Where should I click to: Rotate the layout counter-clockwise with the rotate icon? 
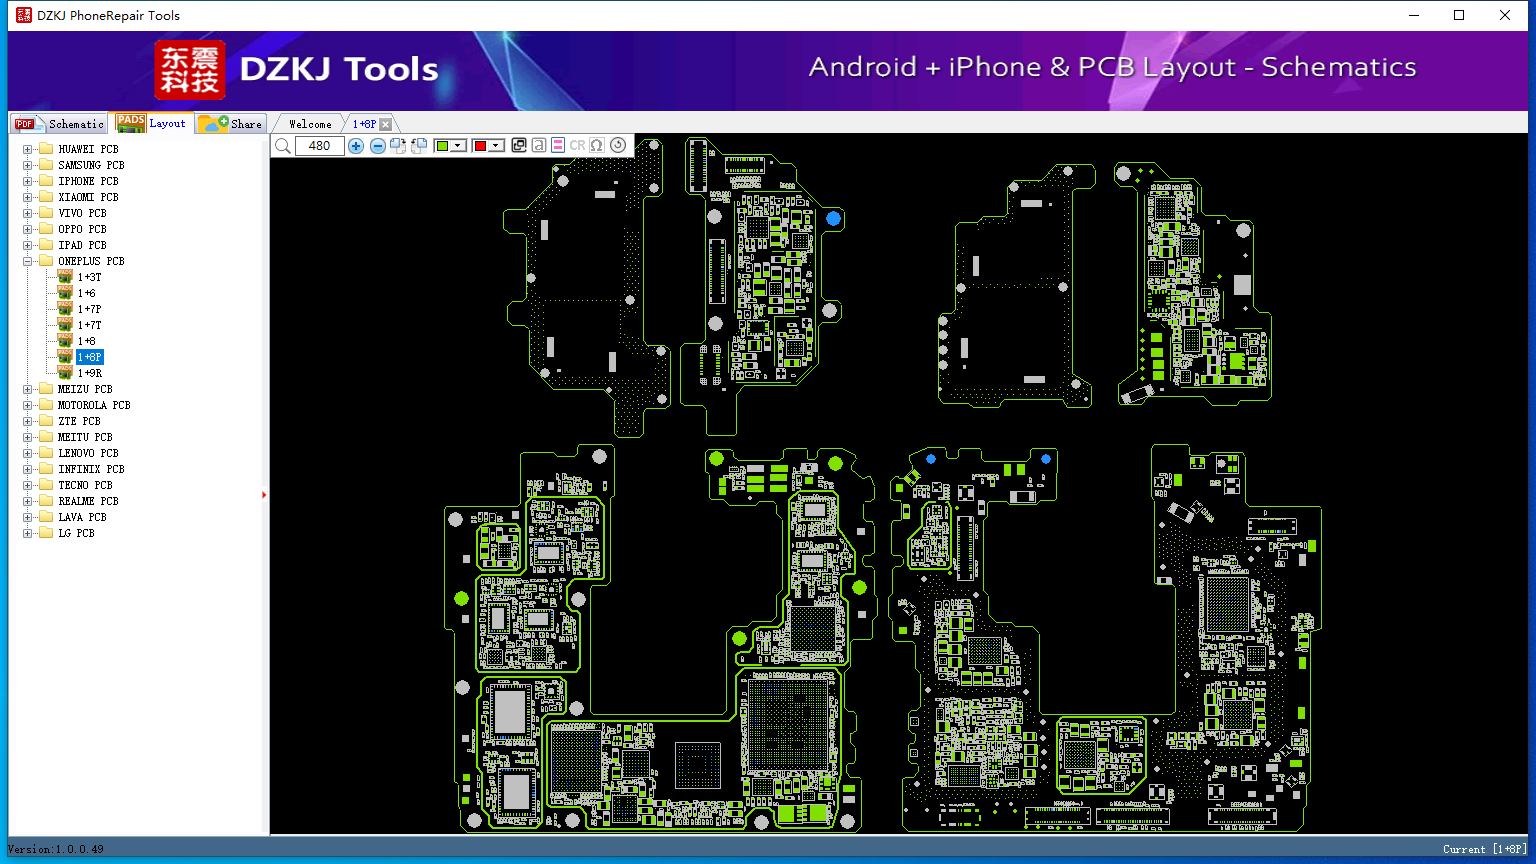point(419,146)
